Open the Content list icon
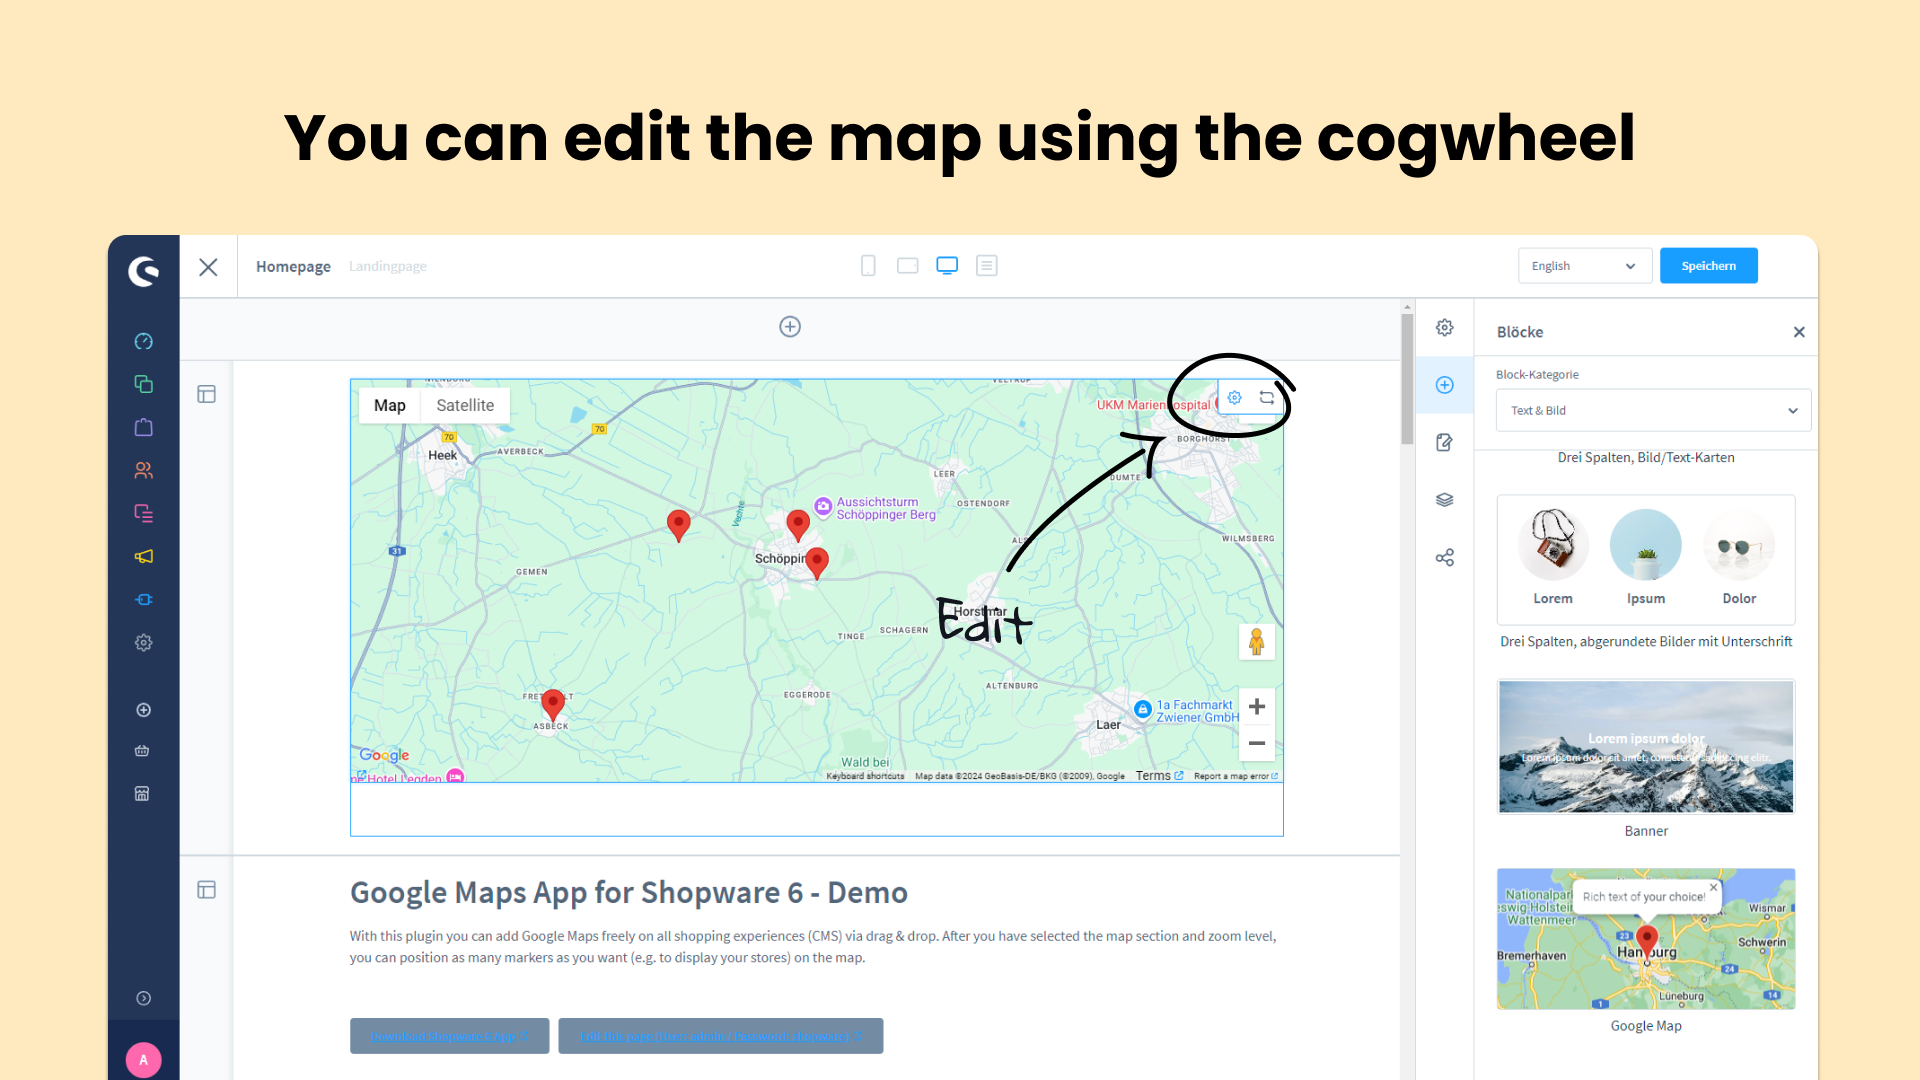The height and width of the screenshot is (1080, 1920). [143, 513]
